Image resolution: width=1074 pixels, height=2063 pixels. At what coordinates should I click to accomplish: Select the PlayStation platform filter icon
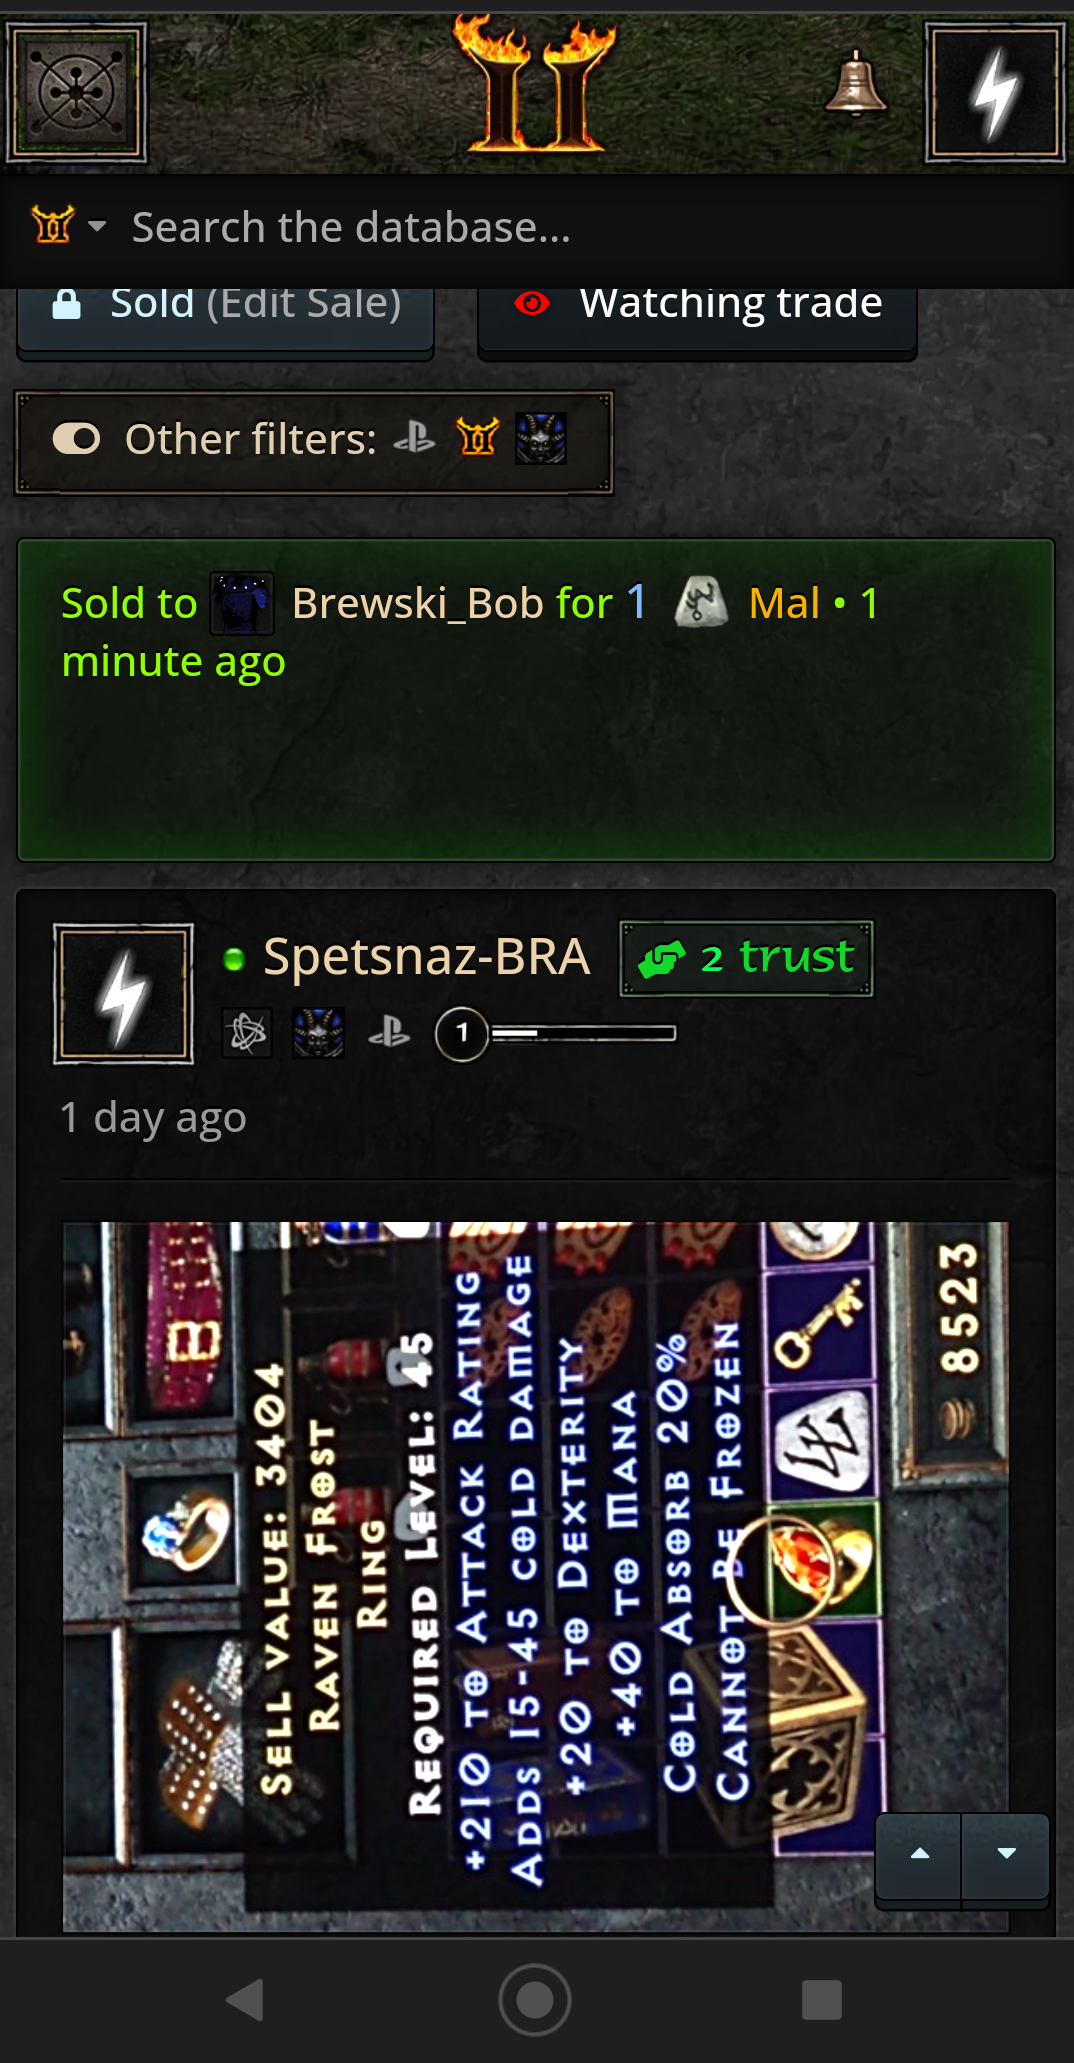[414, 438]
